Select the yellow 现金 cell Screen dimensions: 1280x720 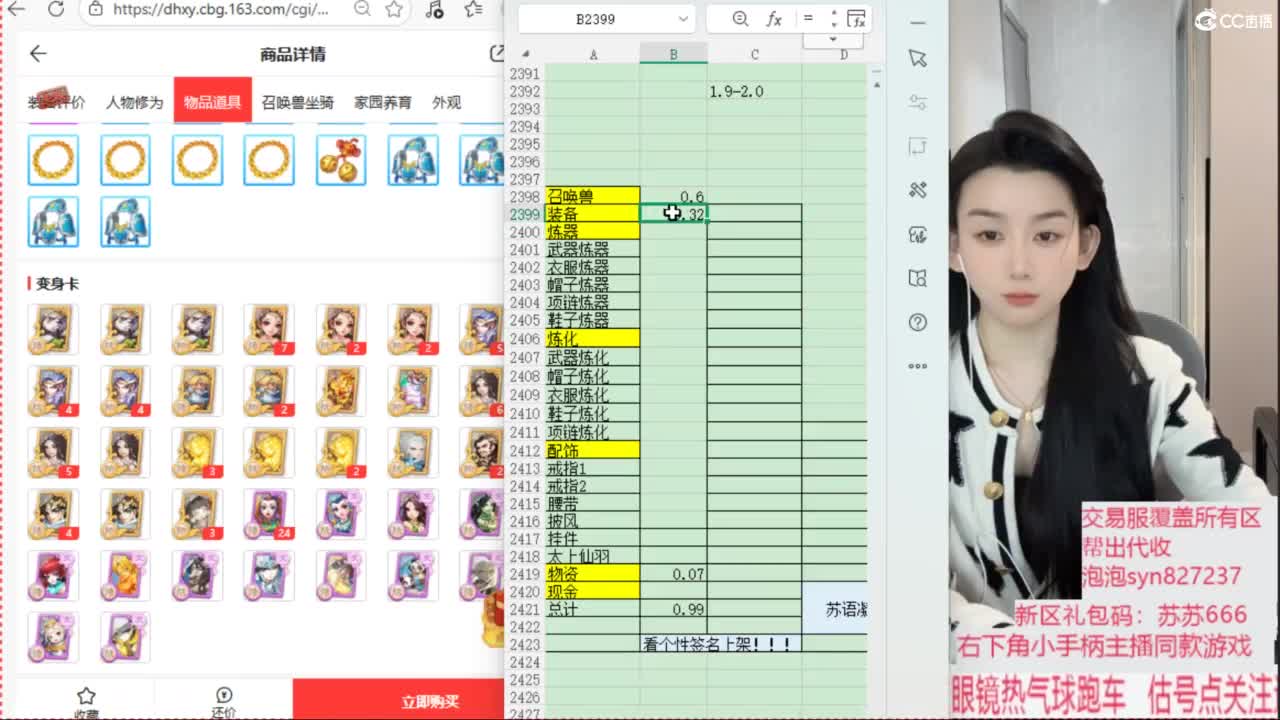point(593,591)
